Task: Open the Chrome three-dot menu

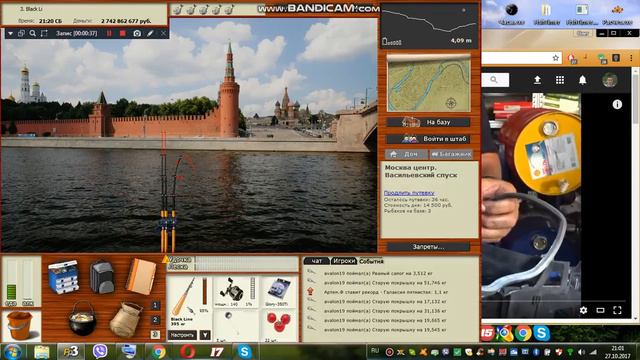Action: (x=631, y=58)
